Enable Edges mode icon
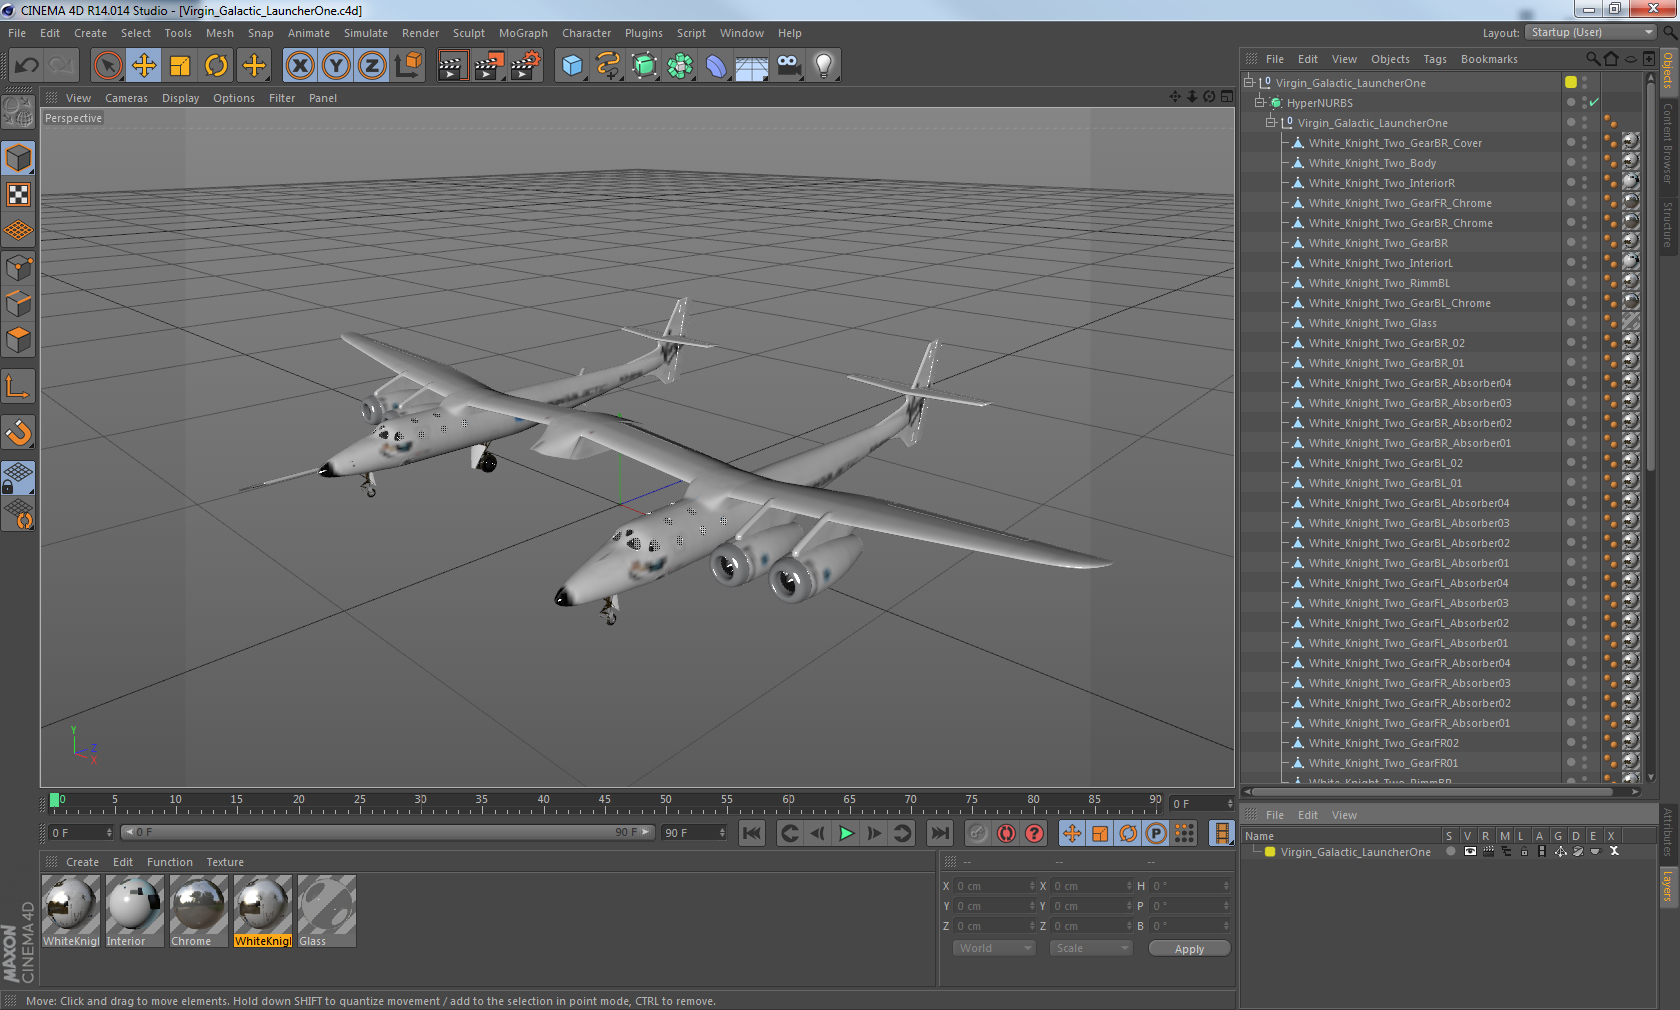Image resolution: width=1680 pixels, height=1010 pixels. coord(19,303)
